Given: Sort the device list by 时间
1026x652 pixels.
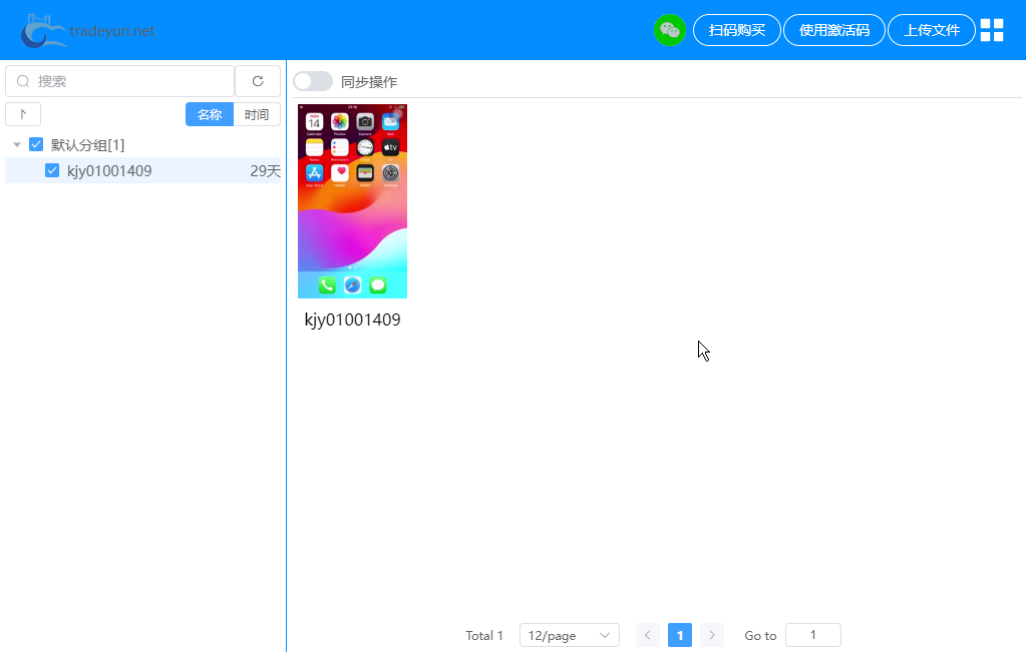Looking at the screenshot, I should point(257,114).
